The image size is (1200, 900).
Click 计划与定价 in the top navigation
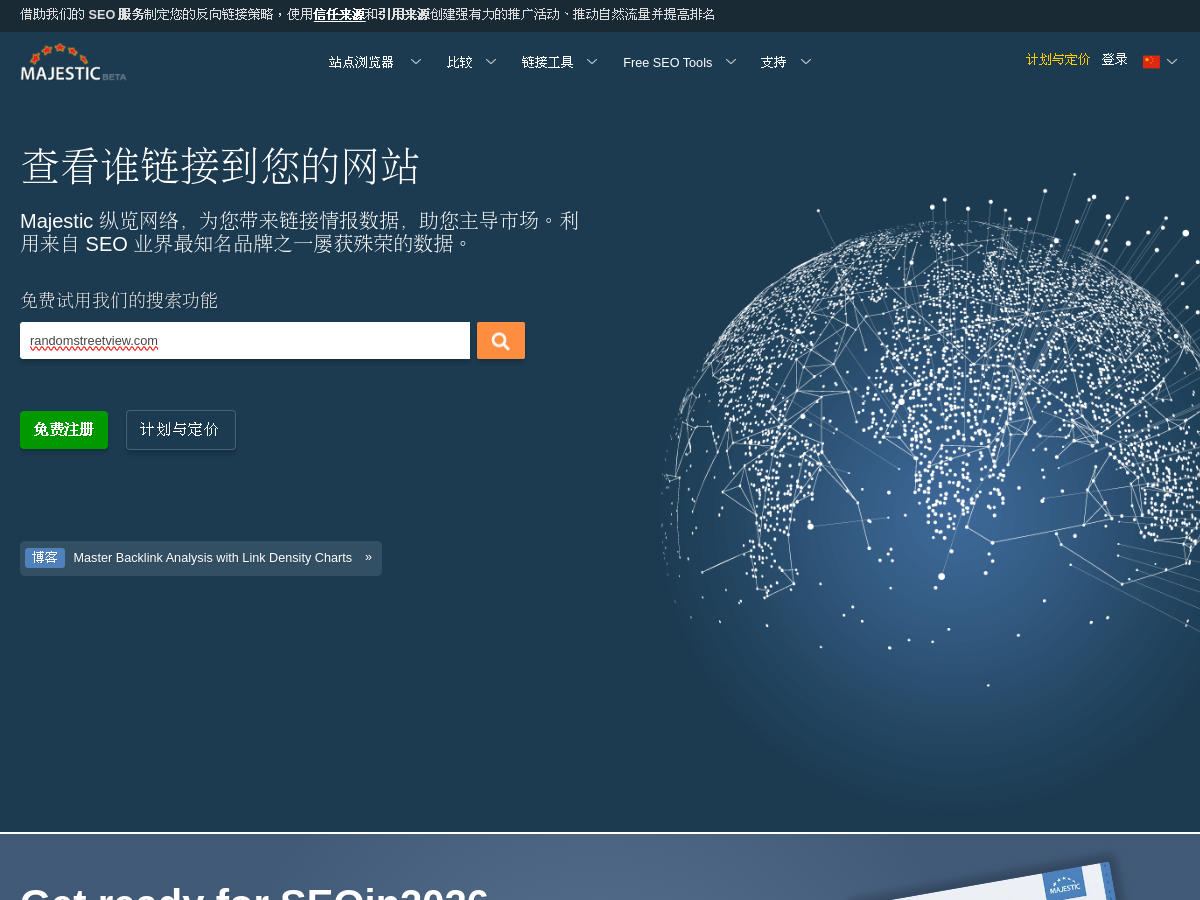click(1058, 60)
